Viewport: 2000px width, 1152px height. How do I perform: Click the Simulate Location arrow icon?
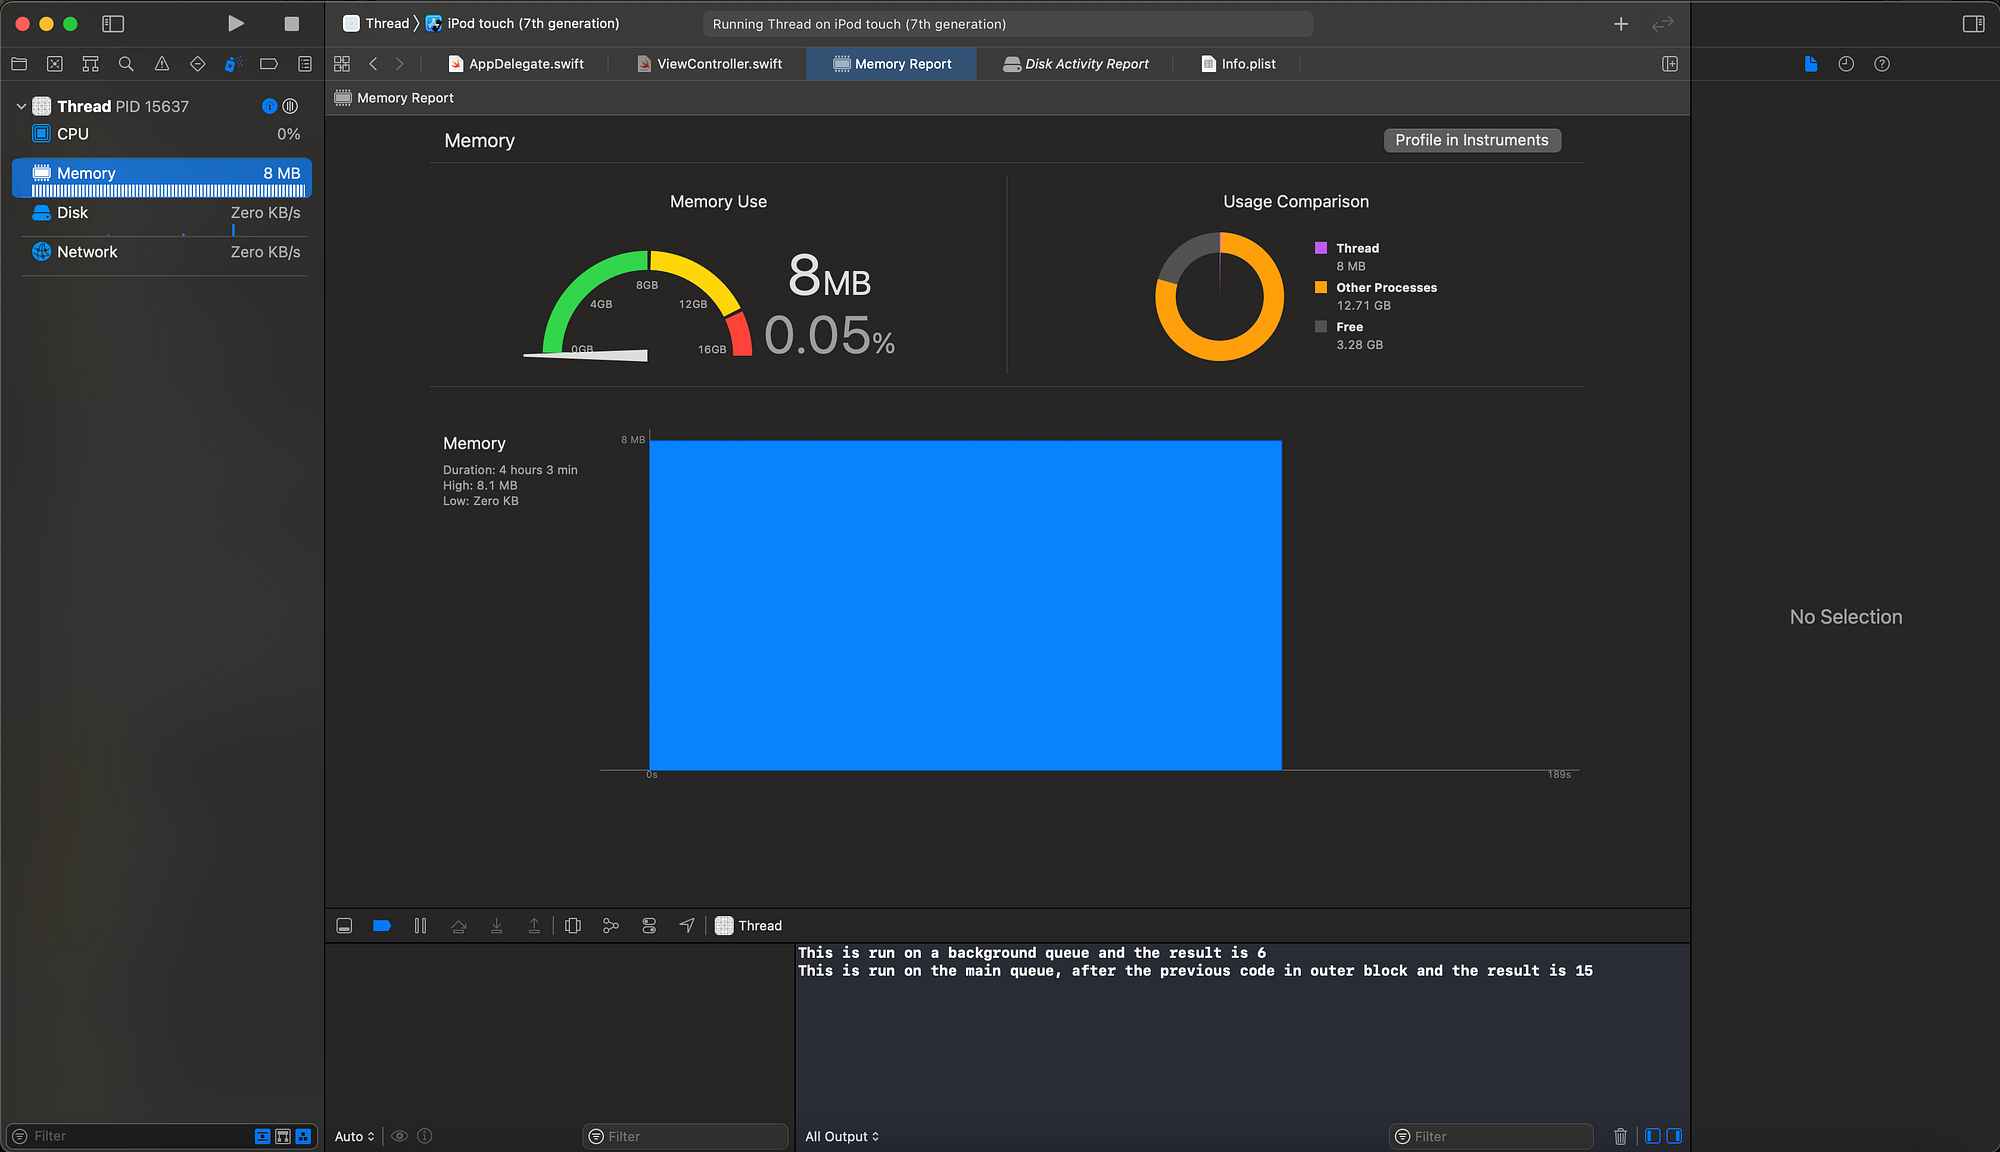(687, 926)
